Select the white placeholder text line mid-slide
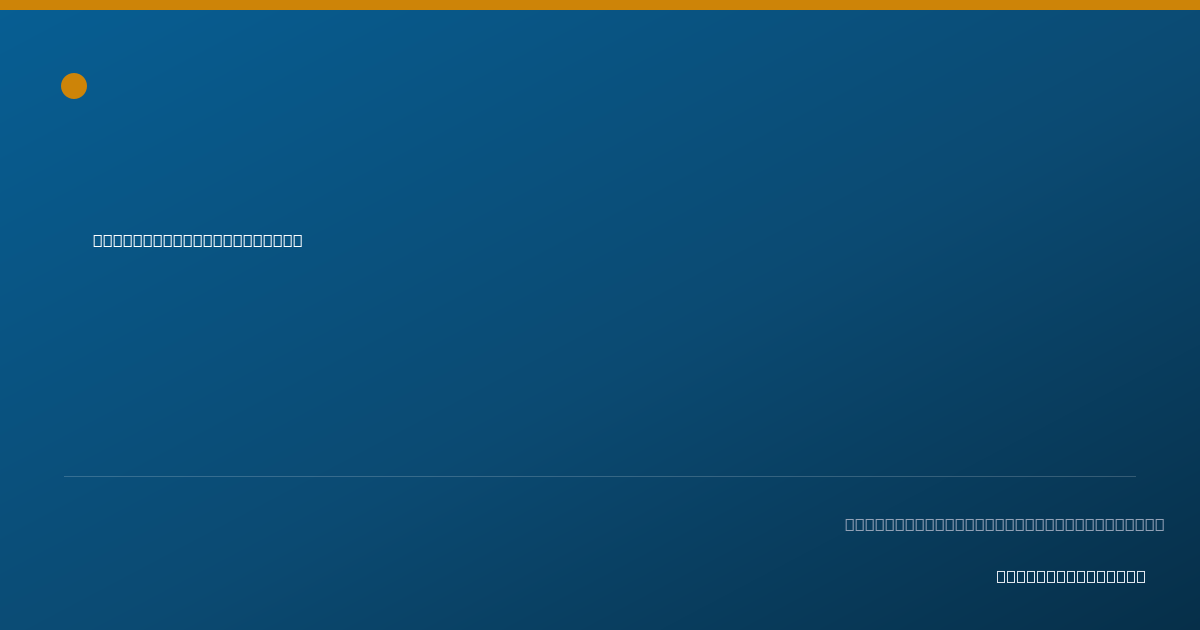The height and width of the screenshot is (630, 1200). pos(198,240)
